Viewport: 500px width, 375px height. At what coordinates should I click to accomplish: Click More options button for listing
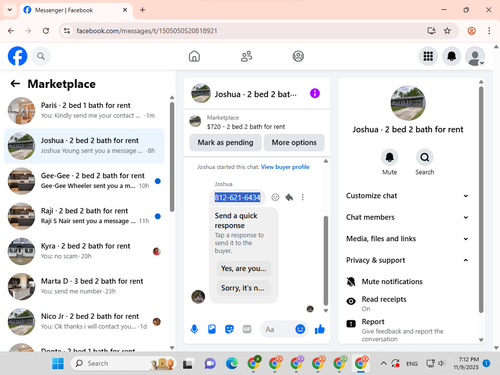pyautogui.click(x=294, y=142)
